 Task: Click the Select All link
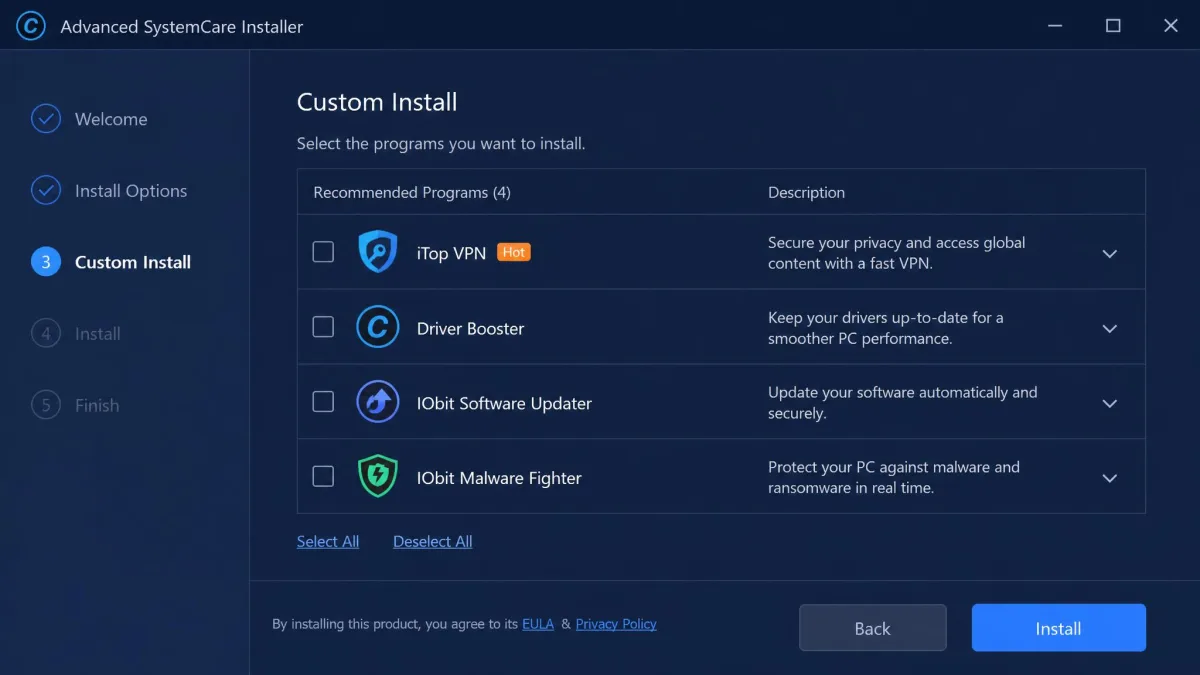[x=328, y=541]
